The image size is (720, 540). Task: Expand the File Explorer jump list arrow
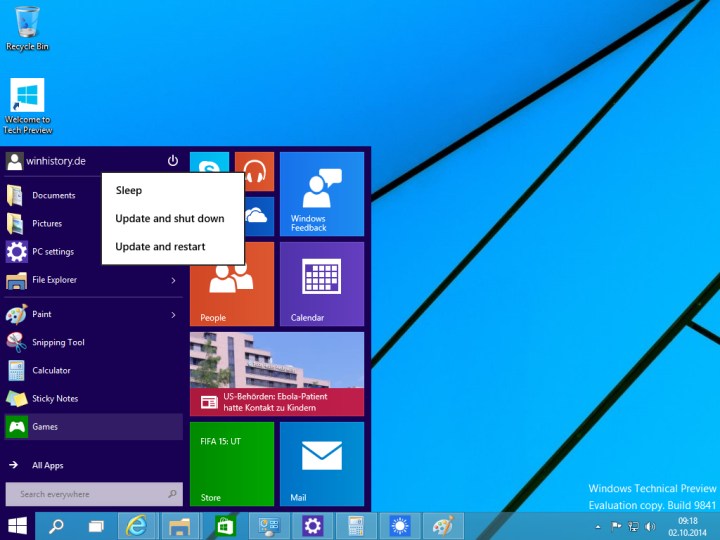pyautogui.click(x=174, y=280)
